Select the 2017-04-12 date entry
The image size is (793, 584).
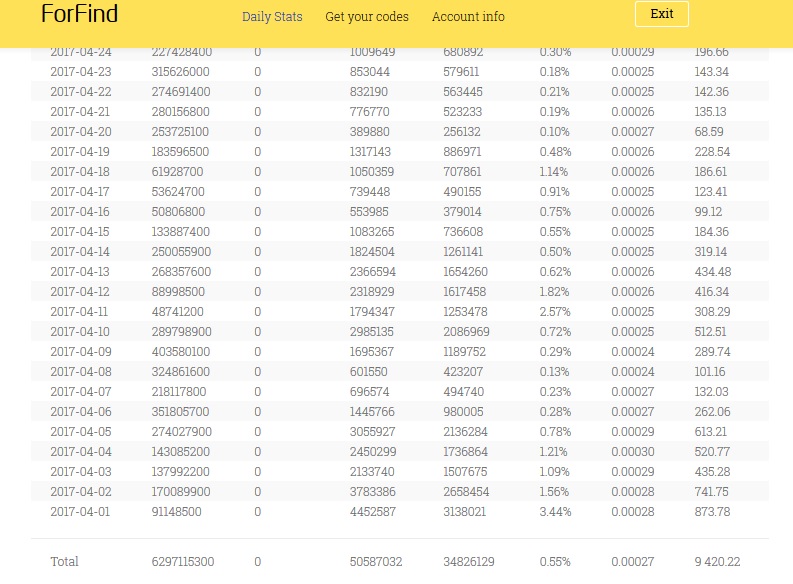(81, 292)
